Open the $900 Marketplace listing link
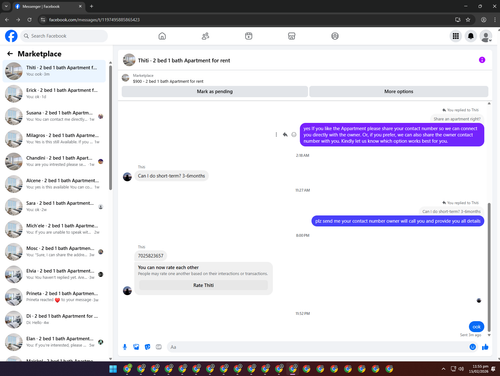 [168, 81]
